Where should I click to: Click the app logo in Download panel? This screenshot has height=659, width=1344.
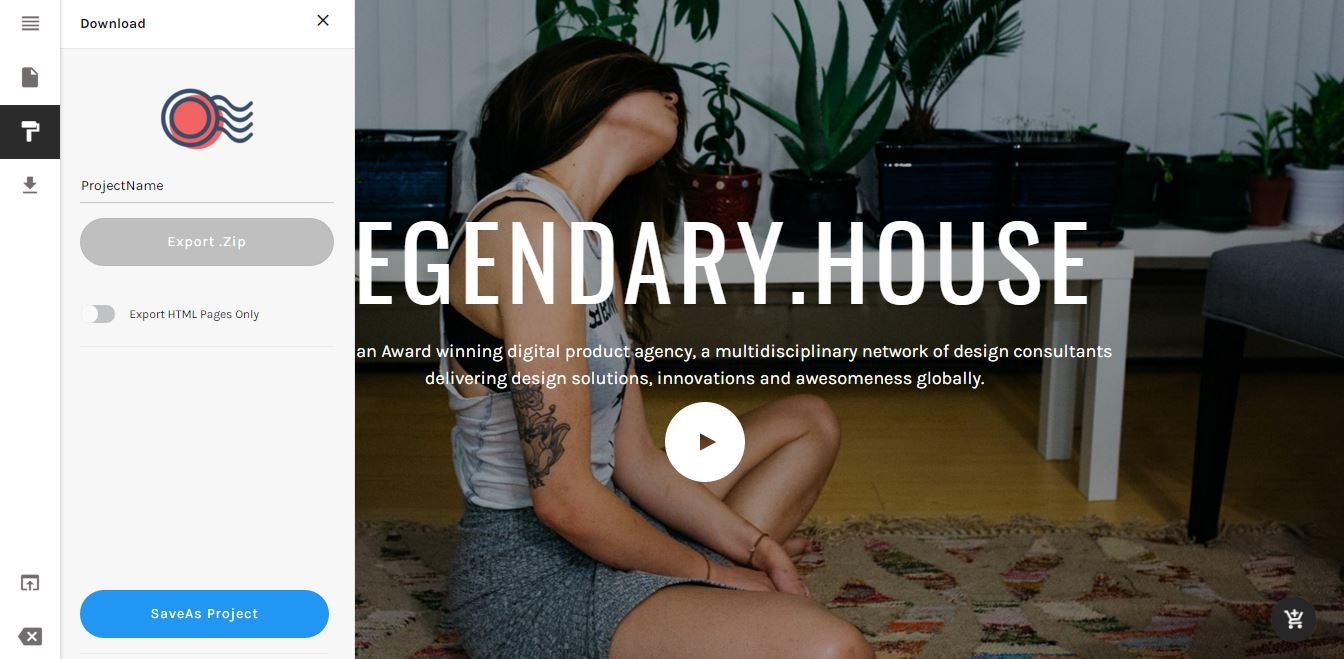(x=207, y=119)
